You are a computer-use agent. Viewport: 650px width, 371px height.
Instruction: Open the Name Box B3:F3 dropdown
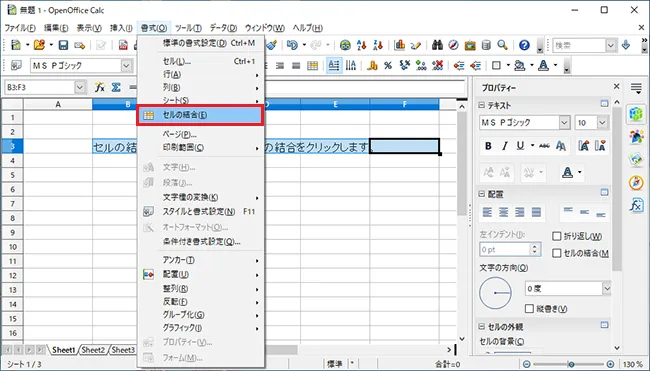pyautogui.click(x=80, y=87)
